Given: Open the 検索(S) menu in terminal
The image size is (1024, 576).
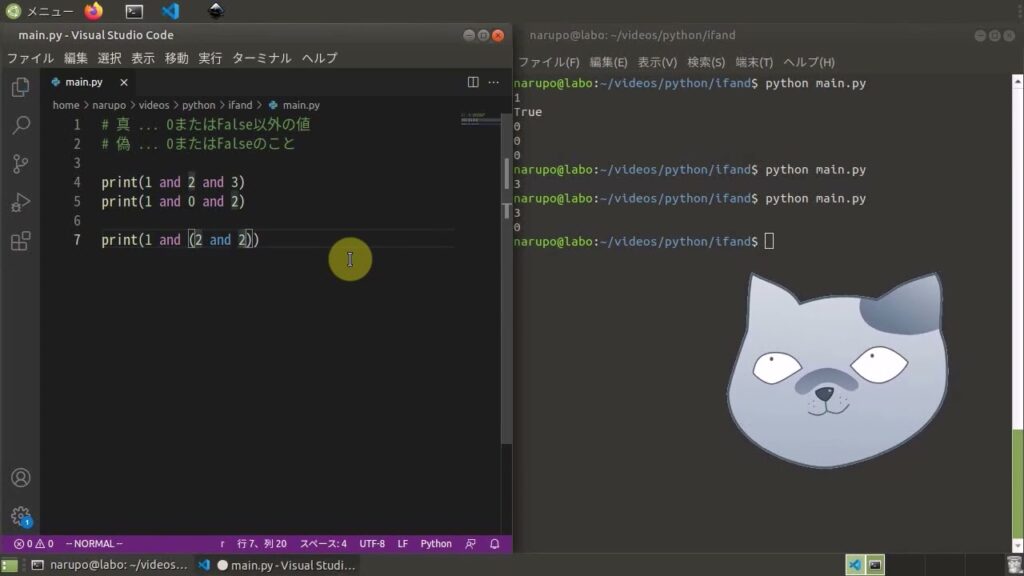Looking at the screenshot, I should pos(706,62).
